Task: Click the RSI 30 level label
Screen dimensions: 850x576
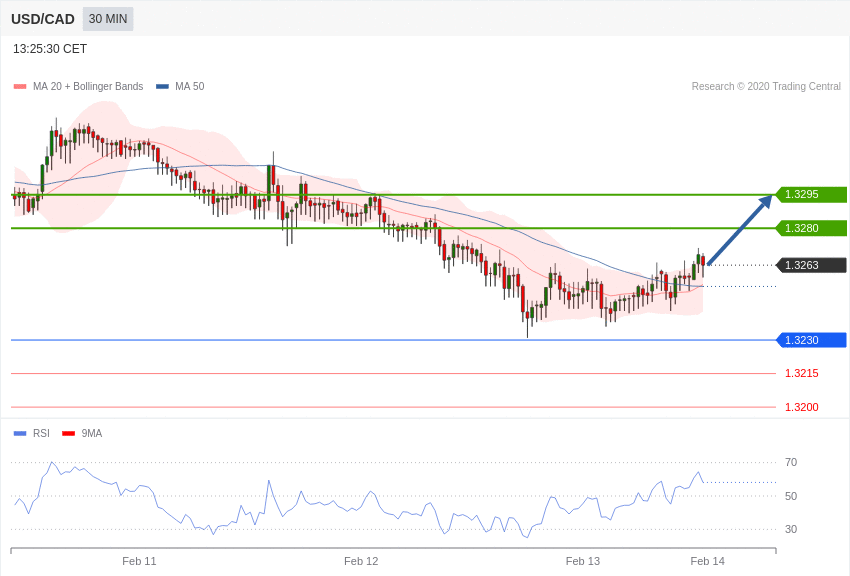Action: coord(791,529)
